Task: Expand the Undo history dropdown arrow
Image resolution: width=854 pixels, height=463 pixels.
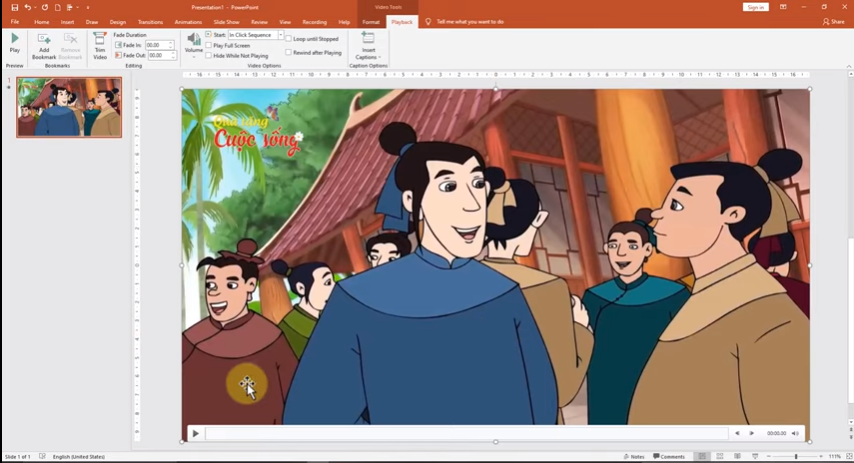Action: (35, 7)
